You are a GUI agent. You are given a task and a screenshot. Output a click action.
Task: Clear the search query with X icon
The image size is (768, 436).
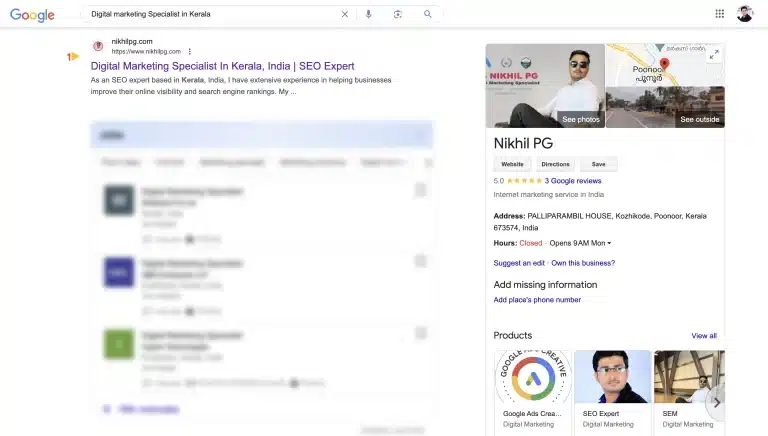(x=345, y=14)
